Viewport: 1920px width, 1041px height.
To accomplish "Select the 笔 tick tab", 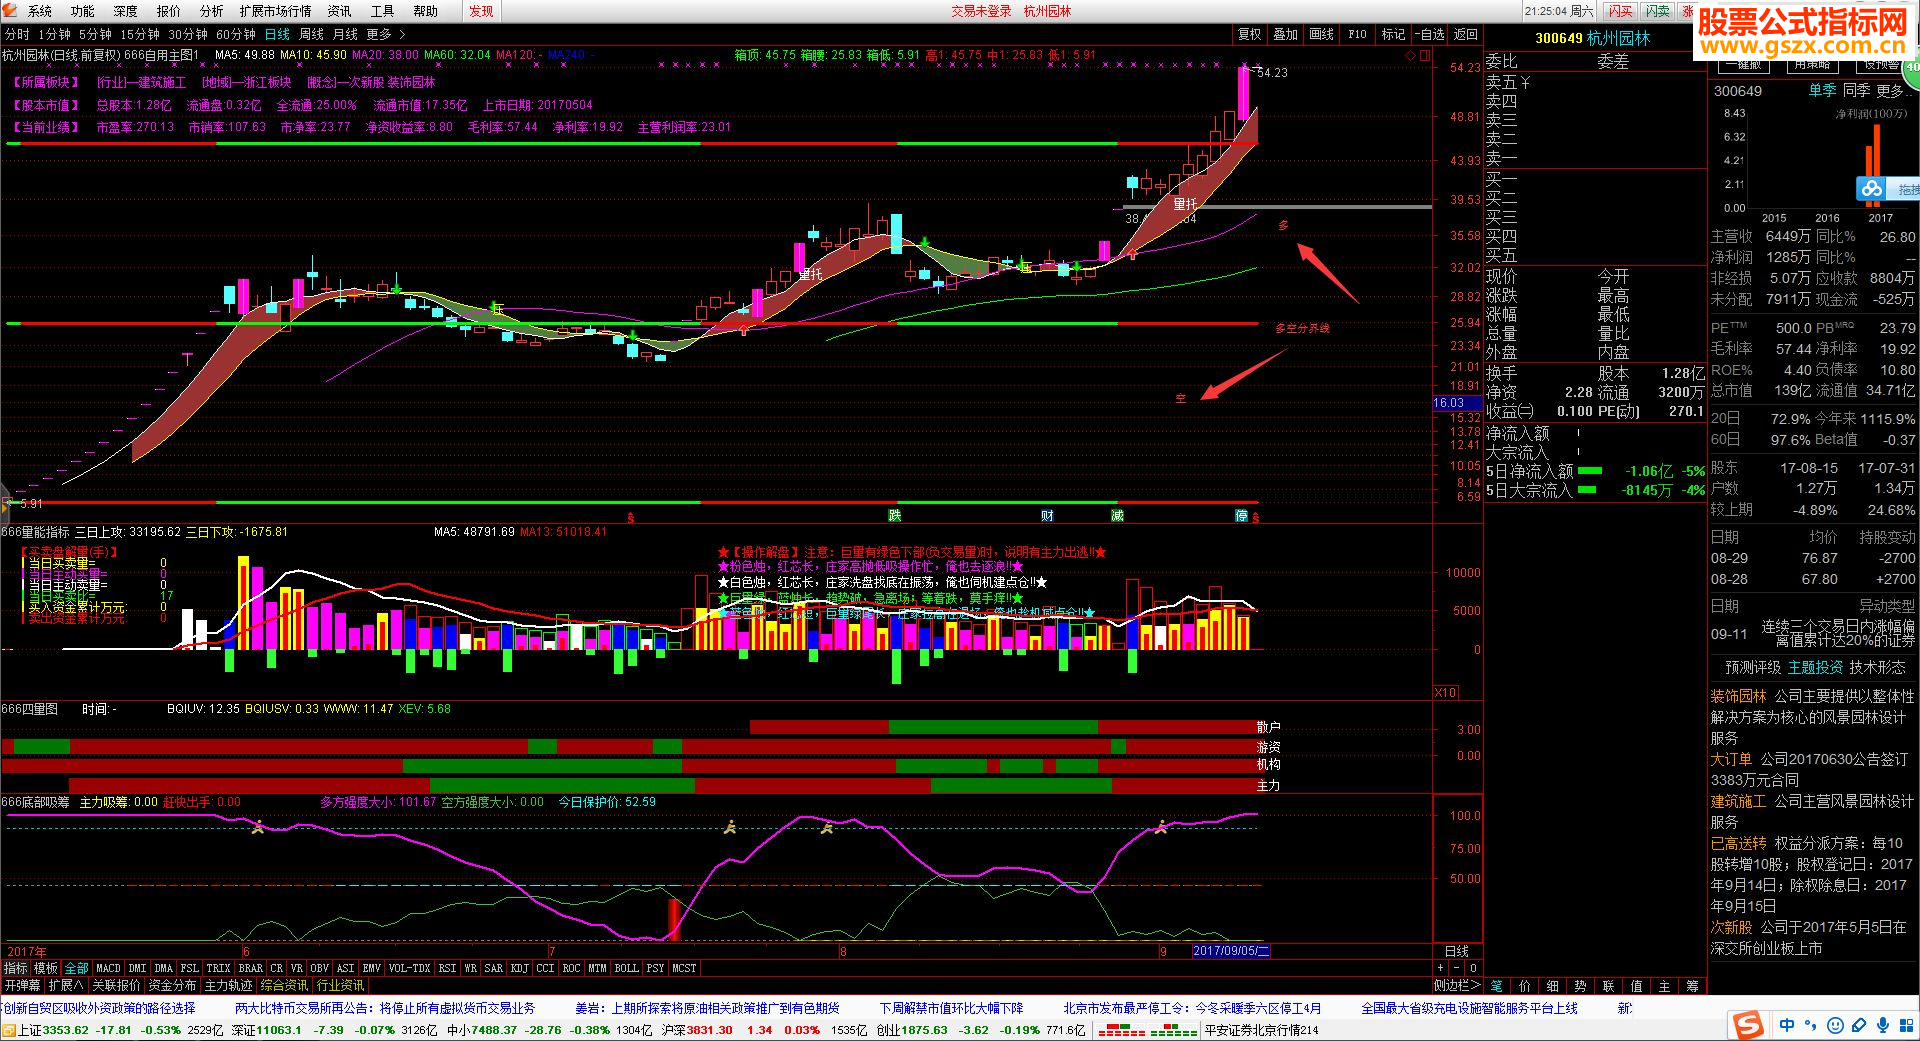I will pyautogui.click(x=1496, y=985).
